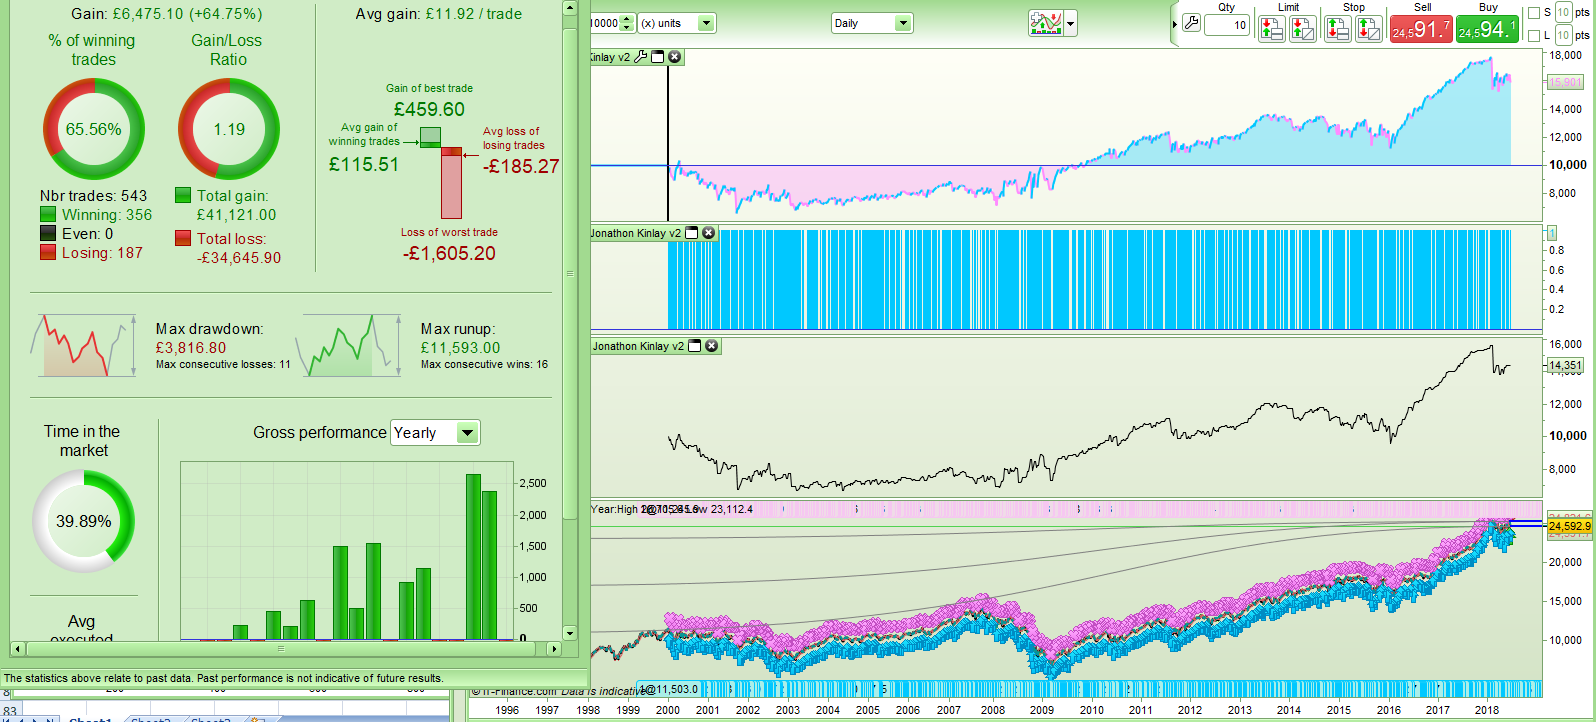Image resolution: width=1596 pixels, height=722 pixels.
Task: Click the green Buy price button
Action: coord(1487,30)
